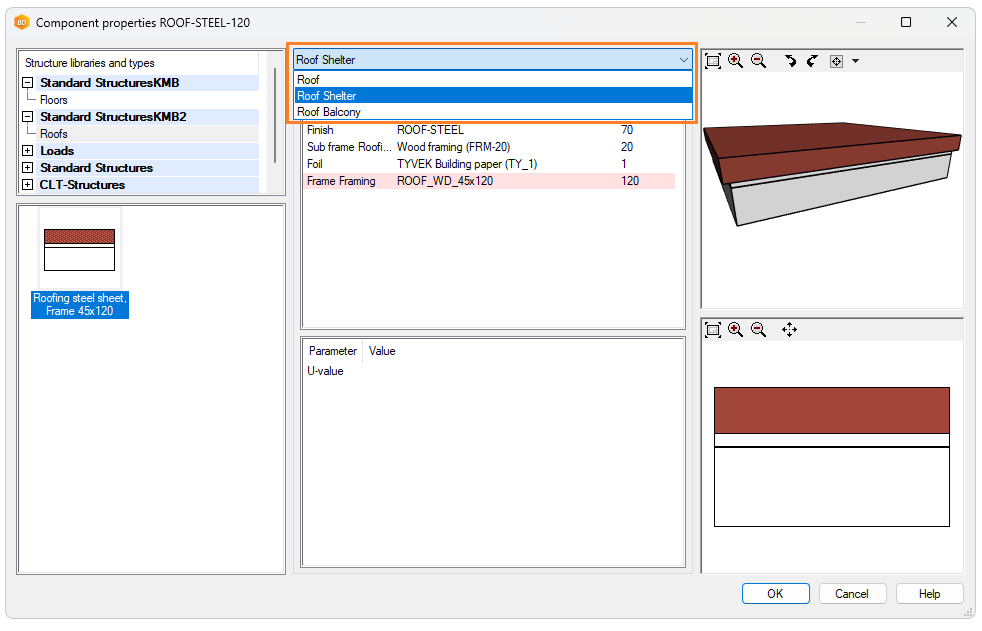Expand the CLT-Structures library node
The image size is (982, 631).
point(28,185)
